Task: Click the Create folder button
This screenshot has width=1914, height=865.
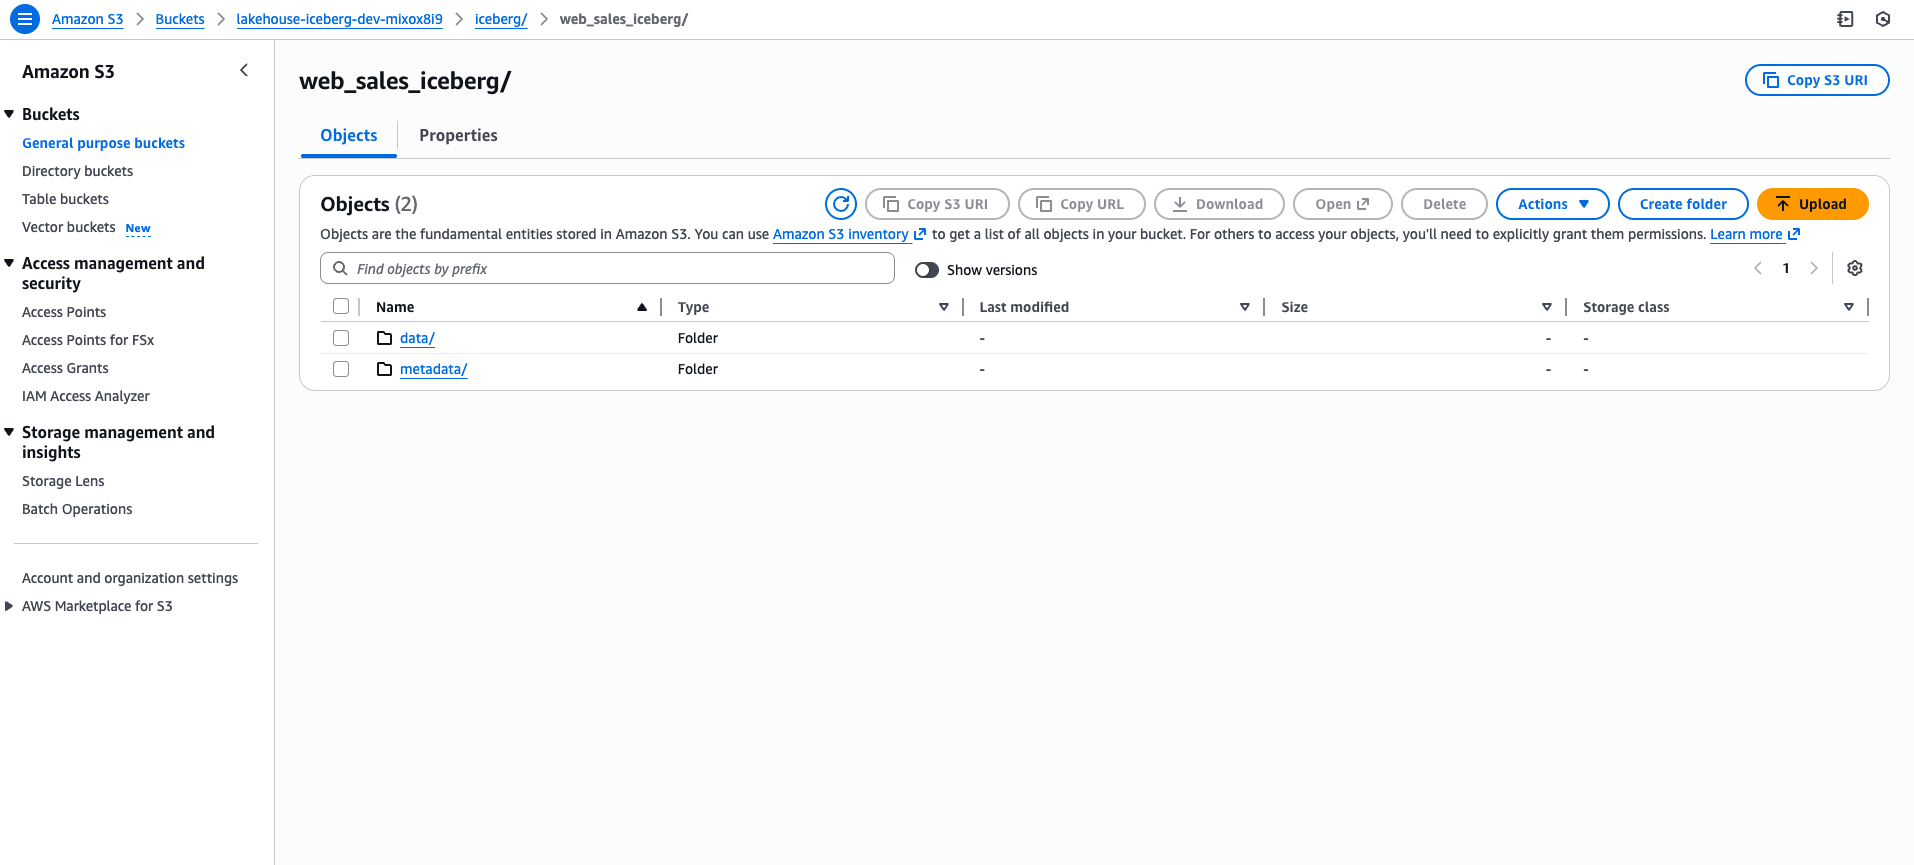Action: point(1682,204)
